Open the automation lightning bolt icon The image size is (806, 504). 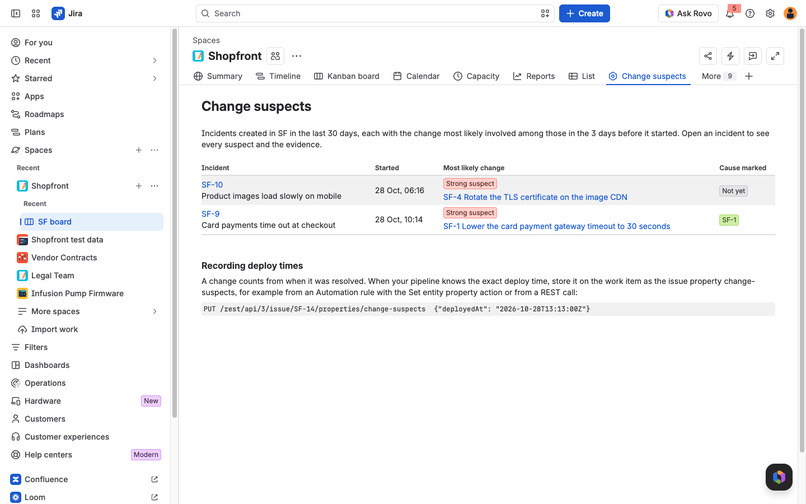(730, 56)
